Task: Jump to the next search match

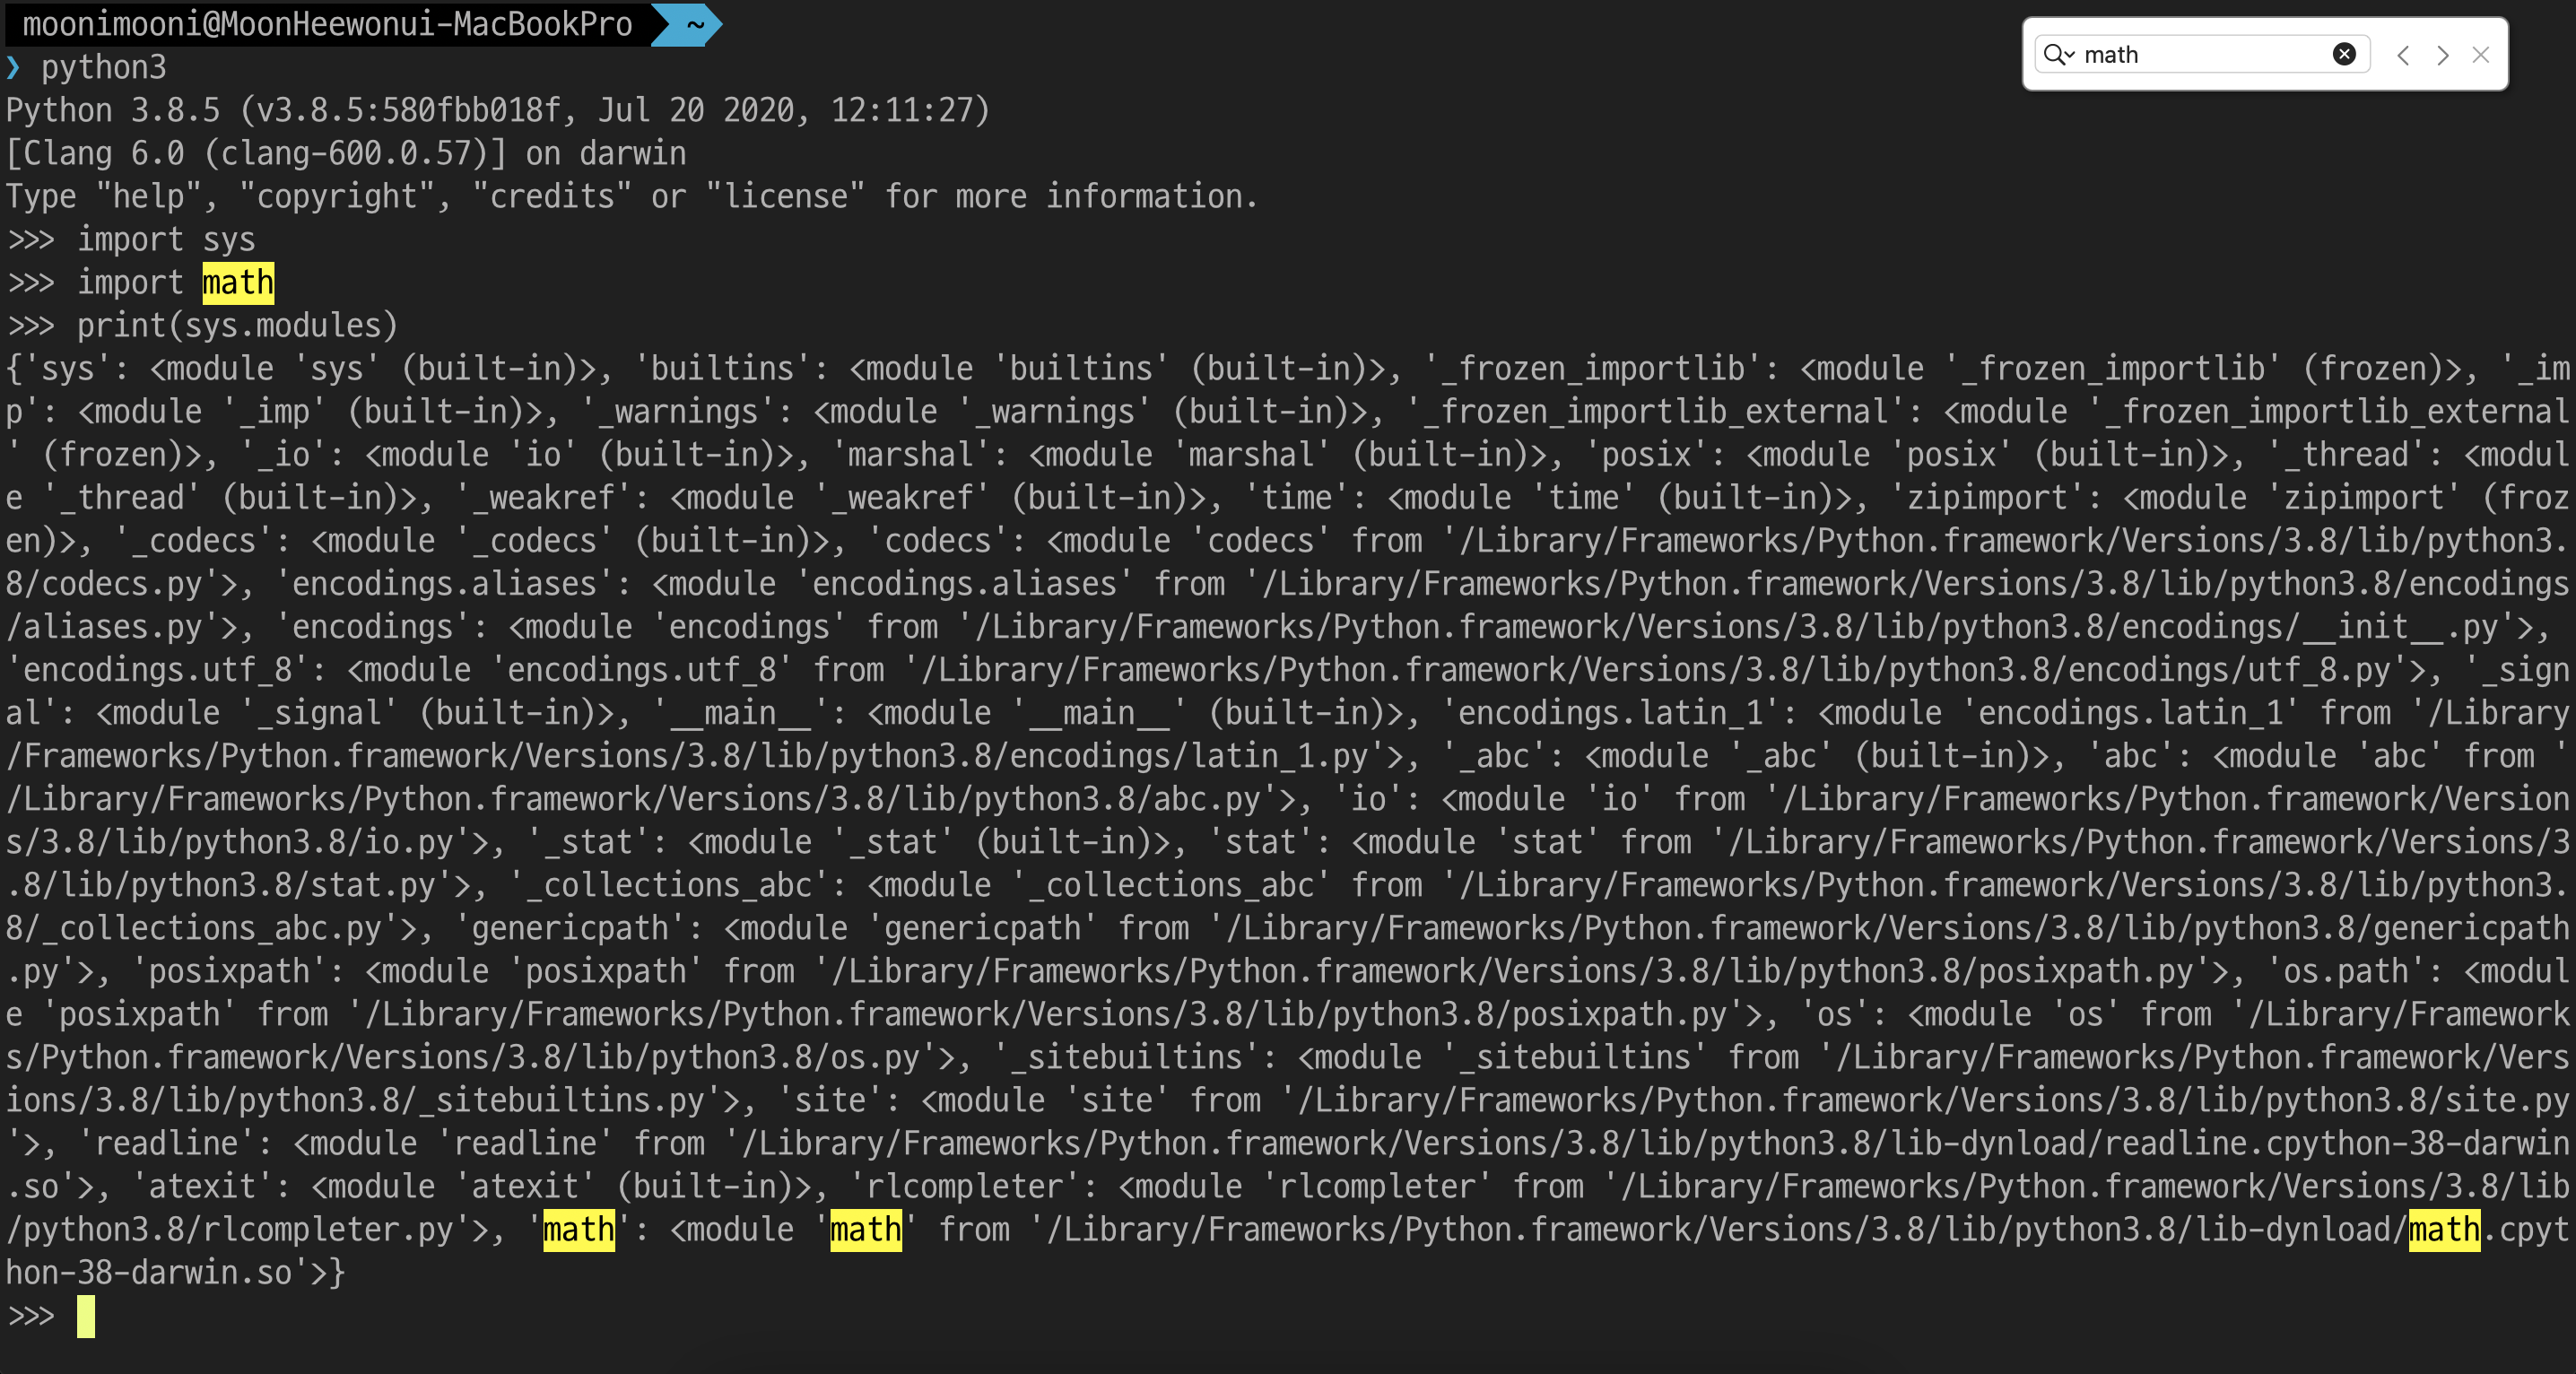Action: pyautogui.click(x=2443, y=55)
